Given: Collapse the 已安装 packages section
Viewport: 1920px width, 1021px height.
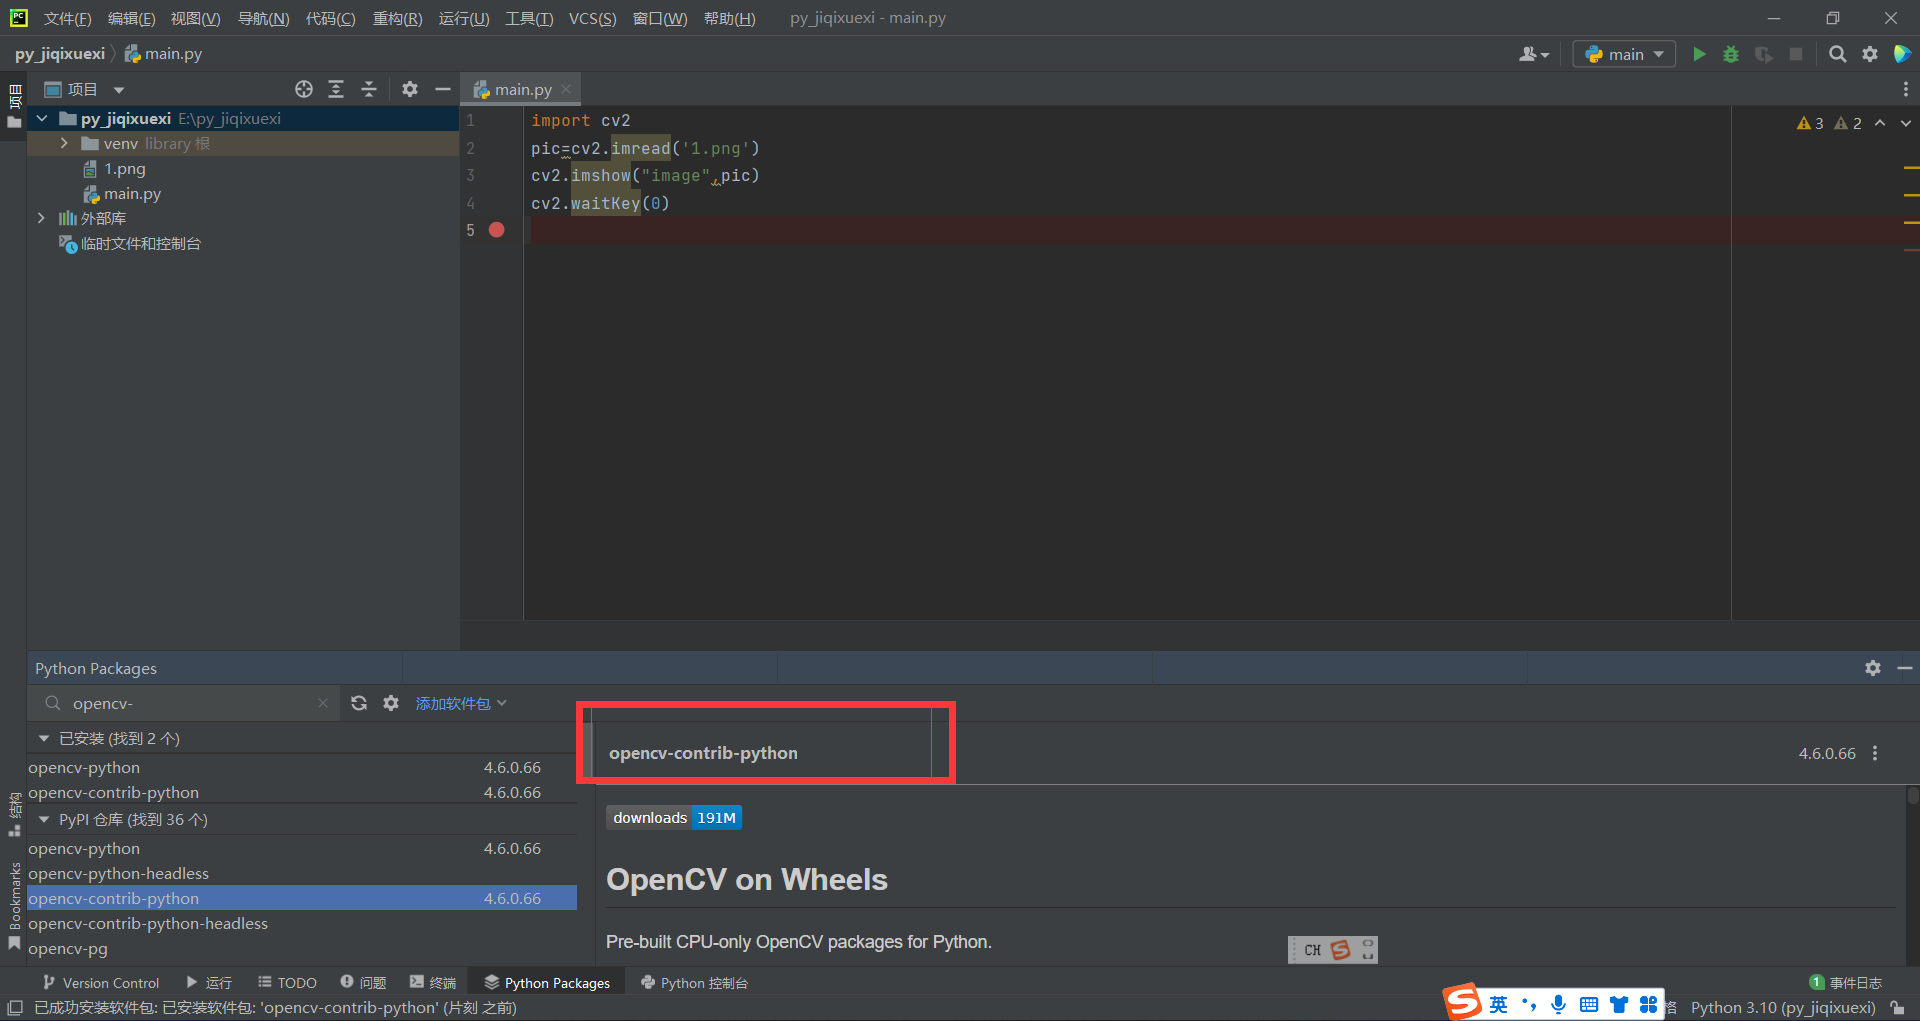Looking at the screenshot, I should (43, 738).
